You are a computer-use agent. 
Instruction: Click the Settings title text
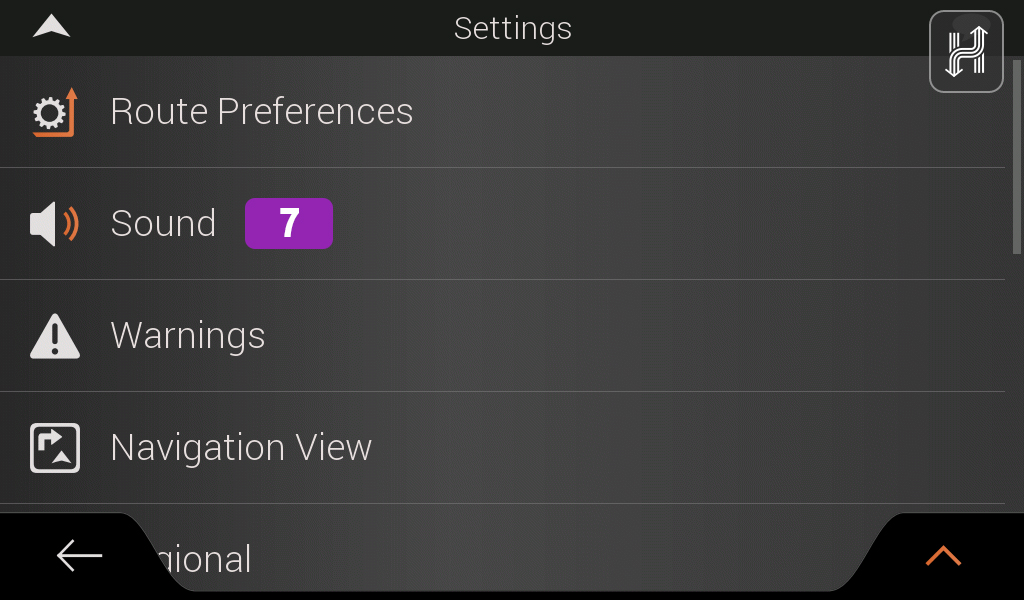click(x=513, y=28)
